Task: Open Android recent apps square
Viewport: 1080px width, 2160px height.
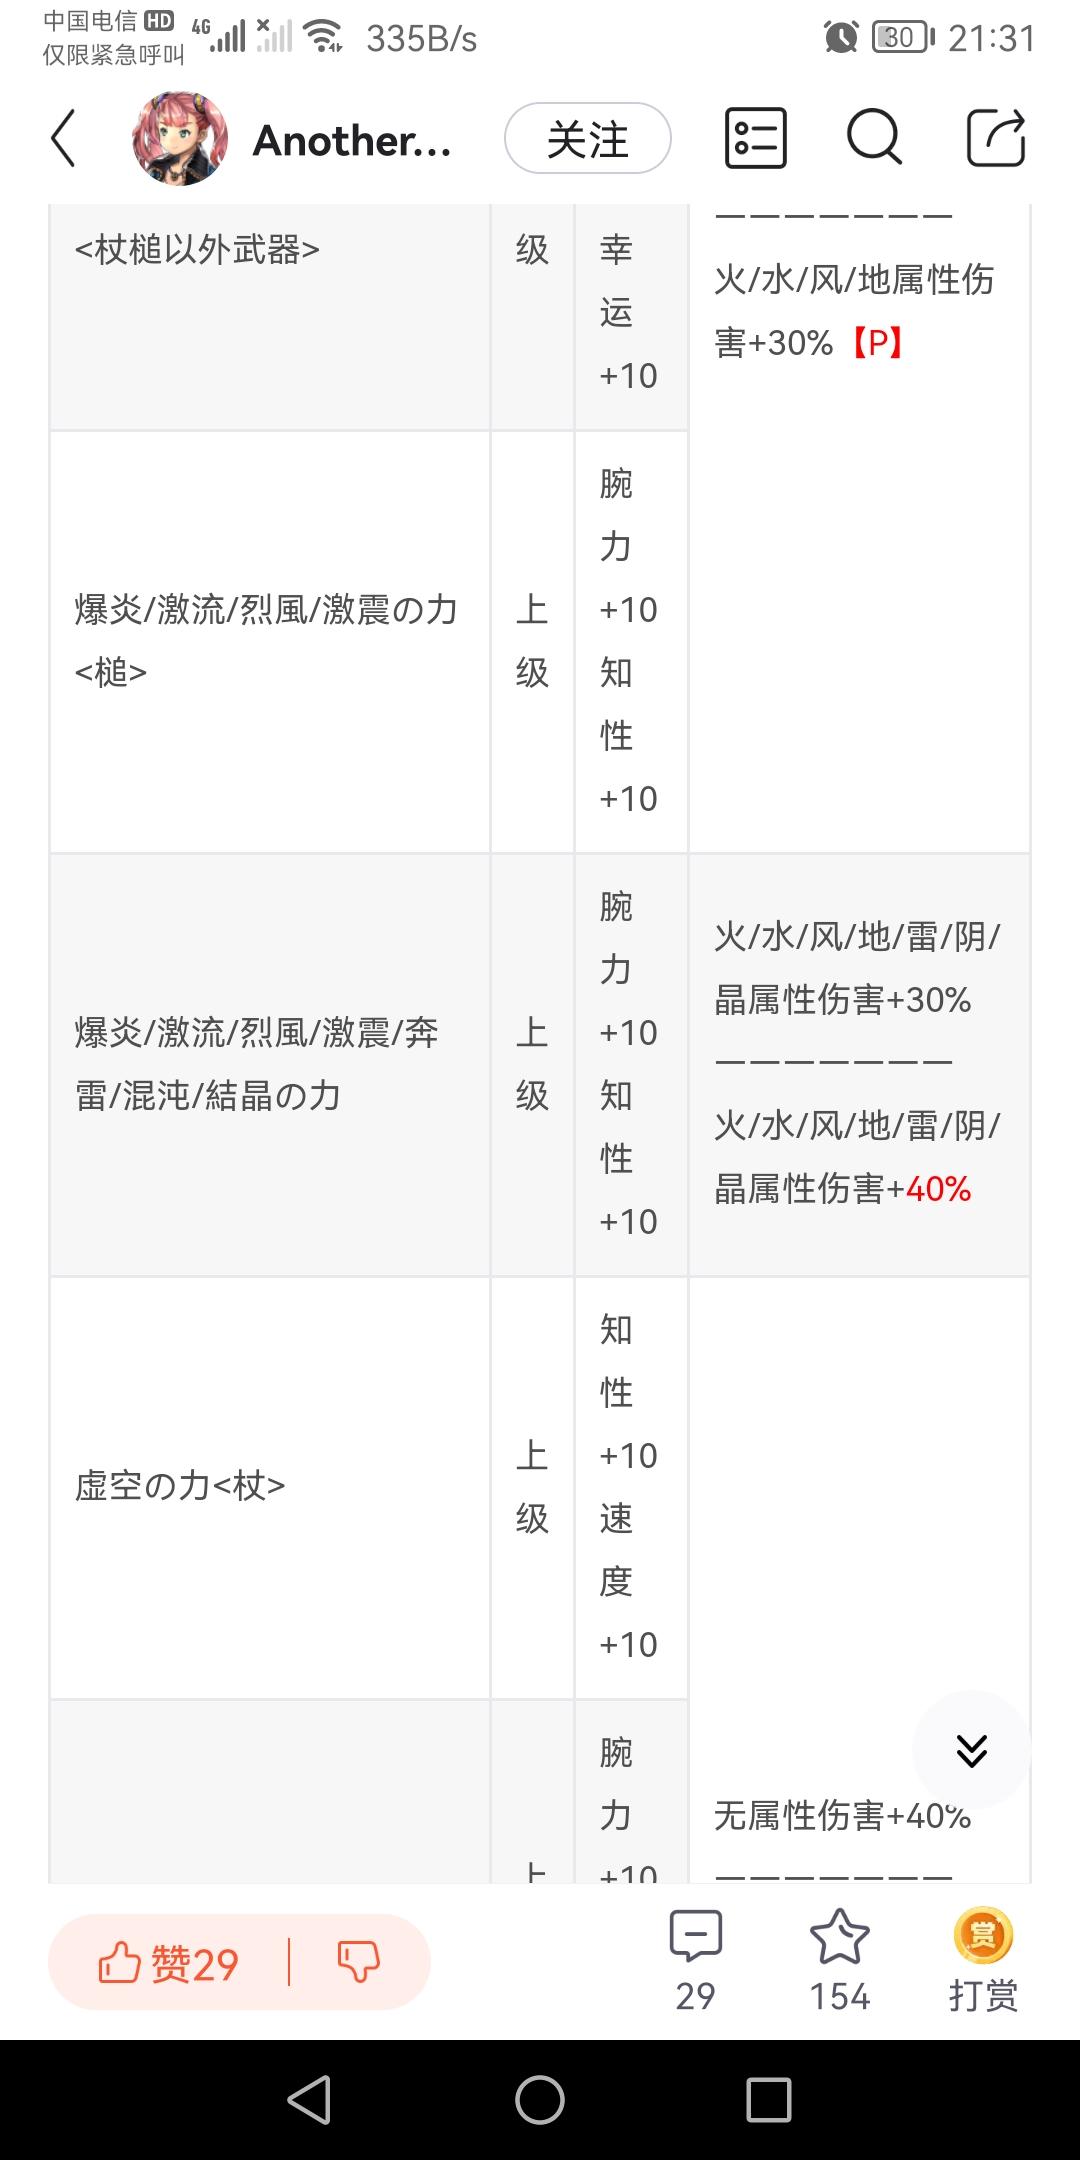Action: [x=769, y=2099]
